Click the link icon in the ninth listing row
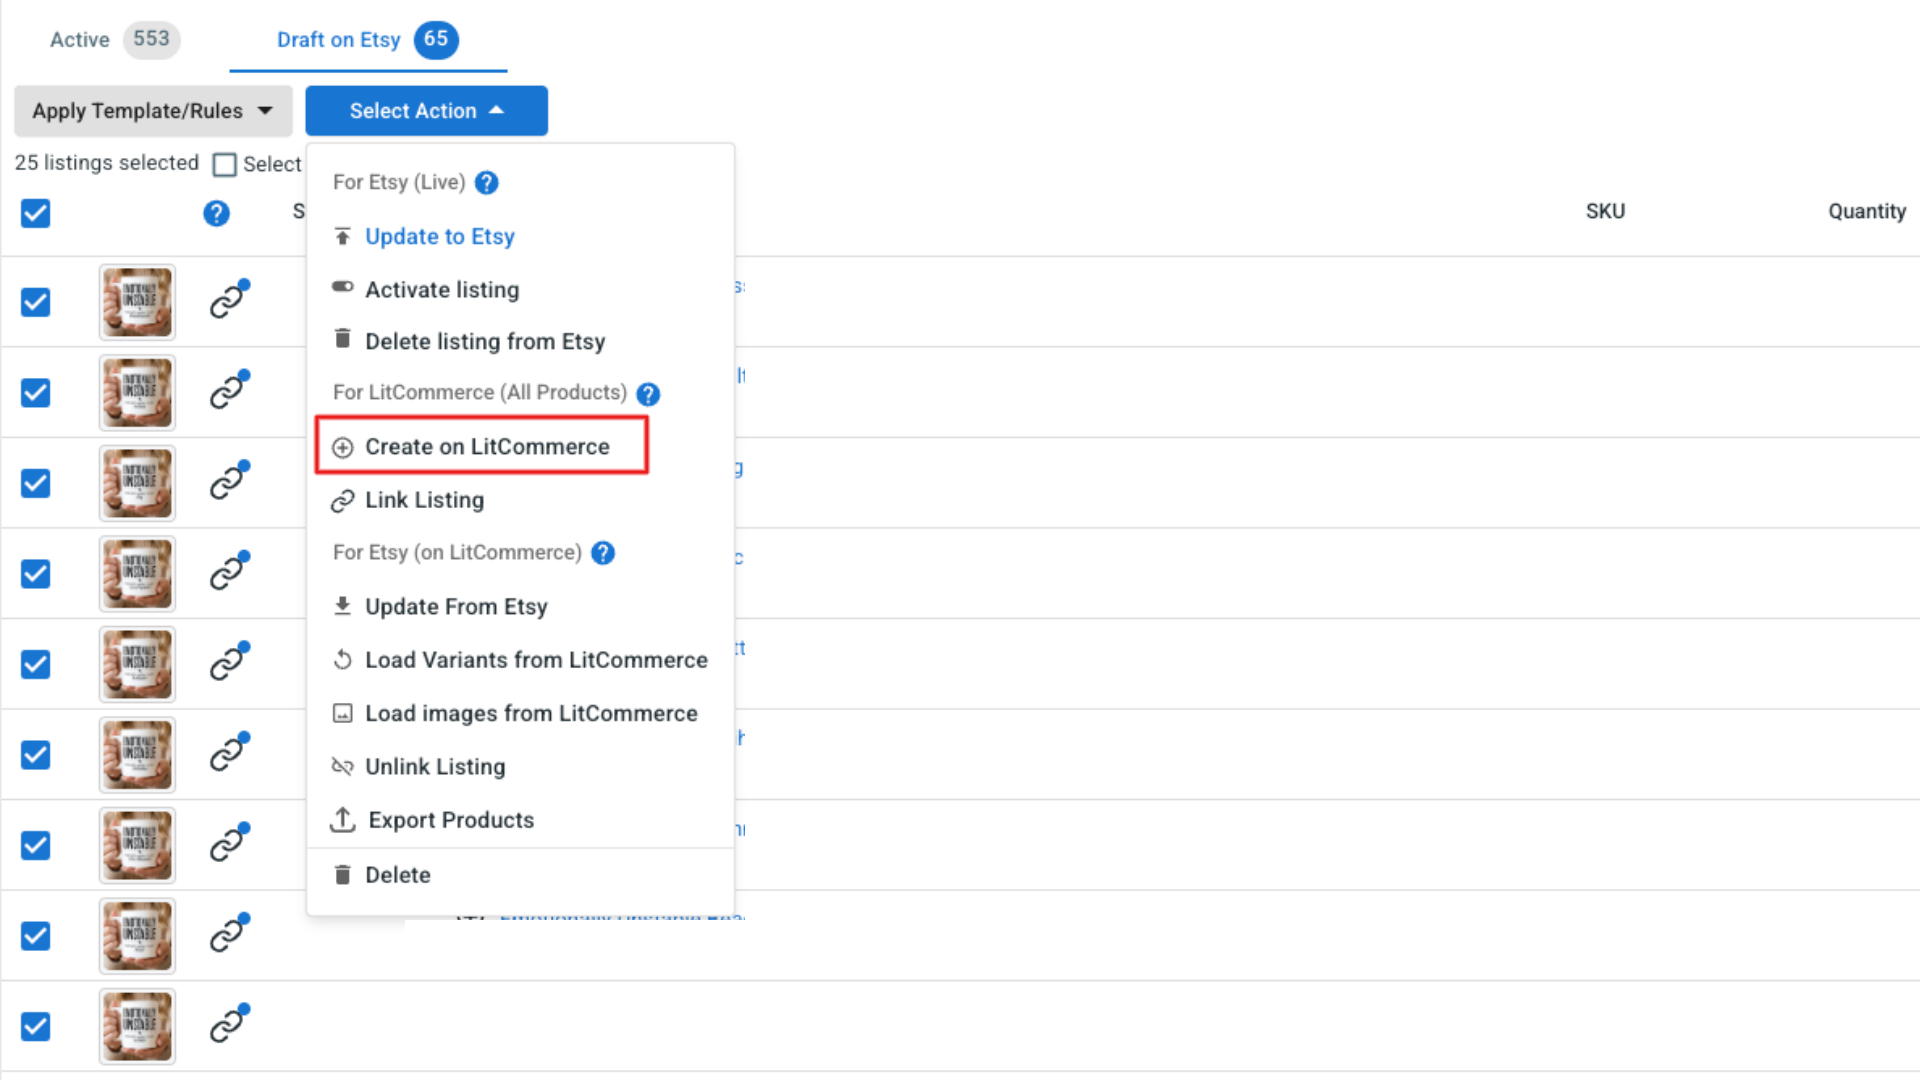This screenshot has width=1920, height=1080. tap(229, 1024)
